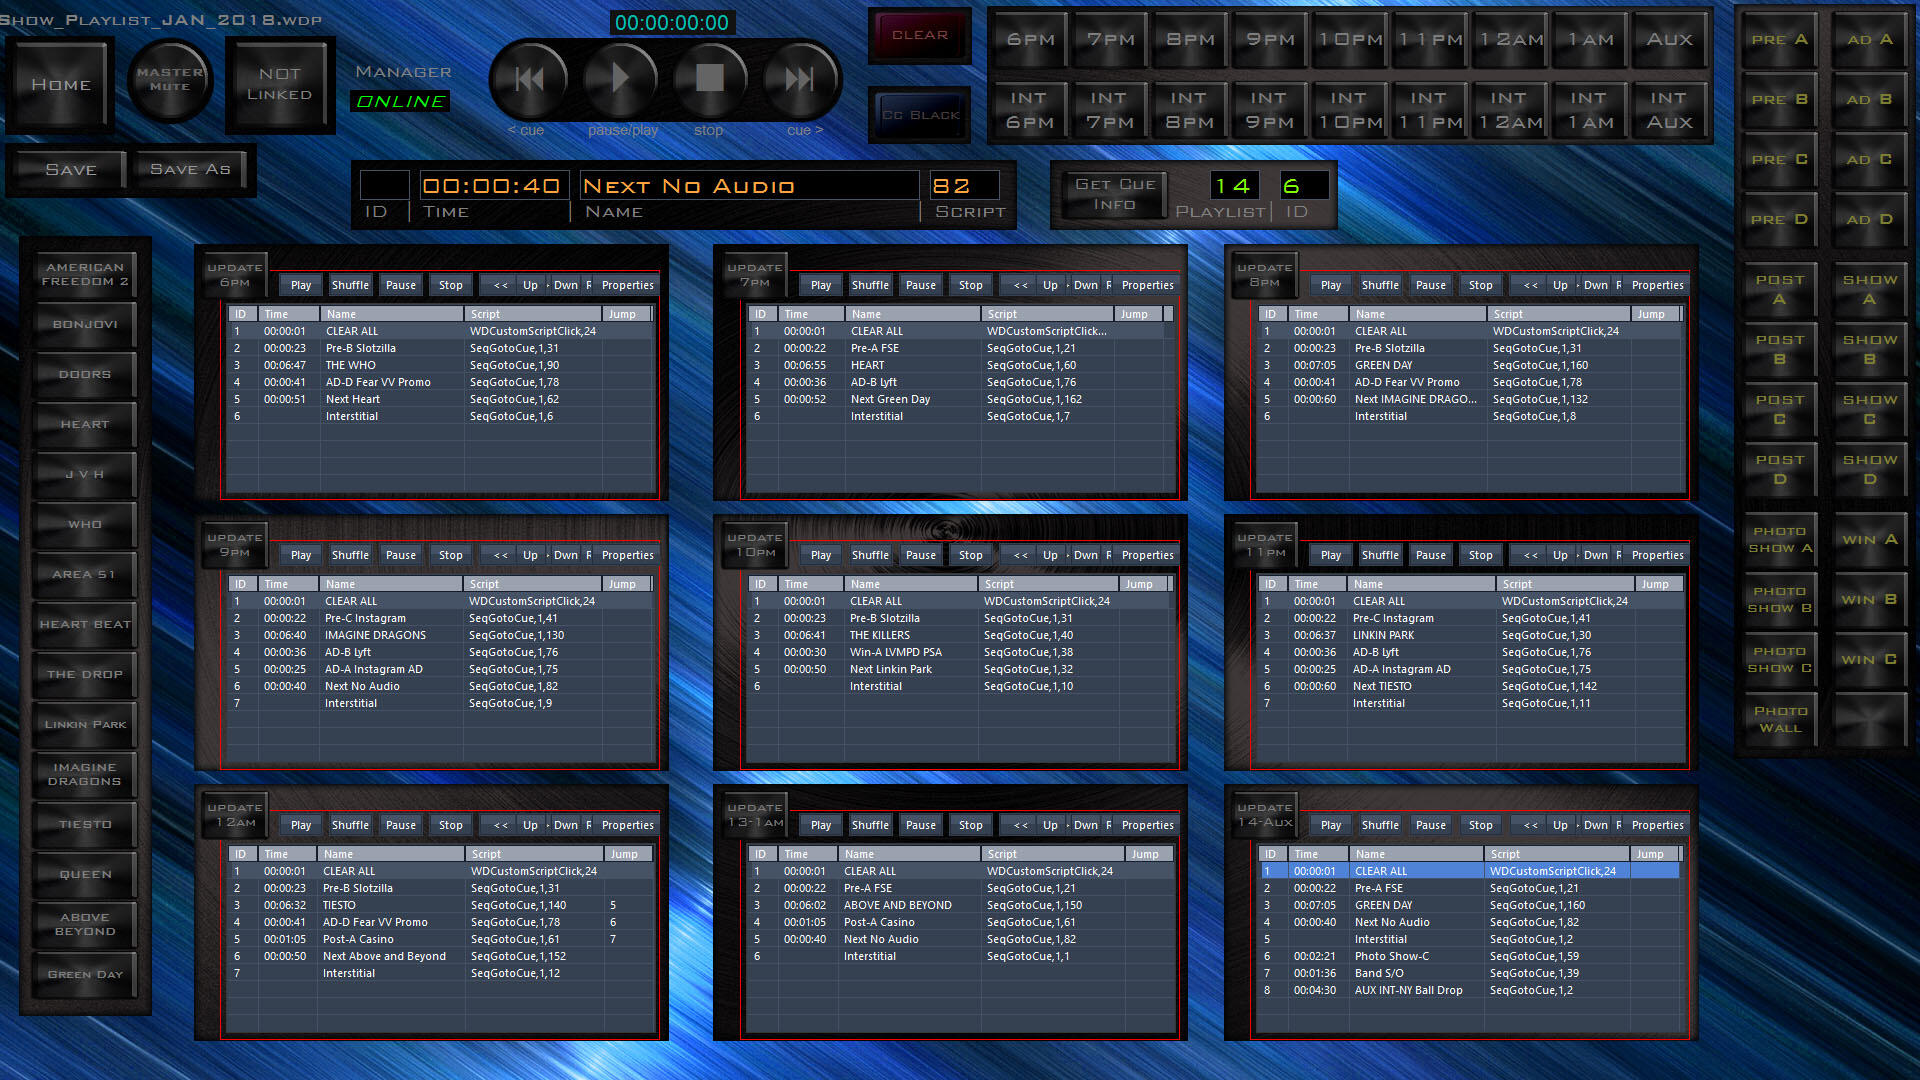This screenshot has width=1920, height=1080.
Task: Select THE KILLERS row in 10PM playlist
Action: [x=879, y=635]
